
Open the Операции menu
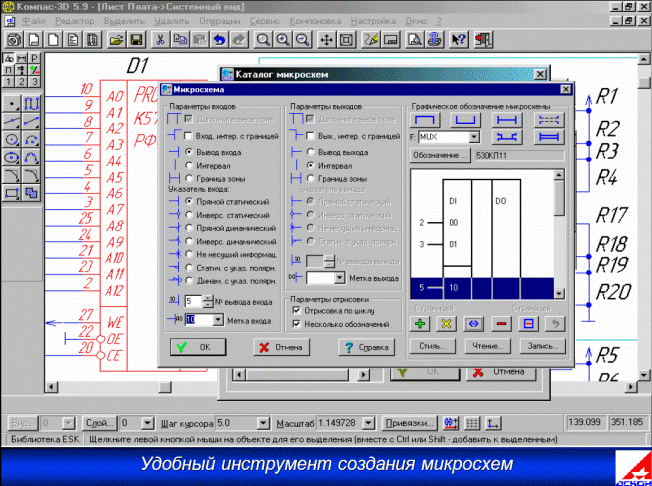click(220, 21)
